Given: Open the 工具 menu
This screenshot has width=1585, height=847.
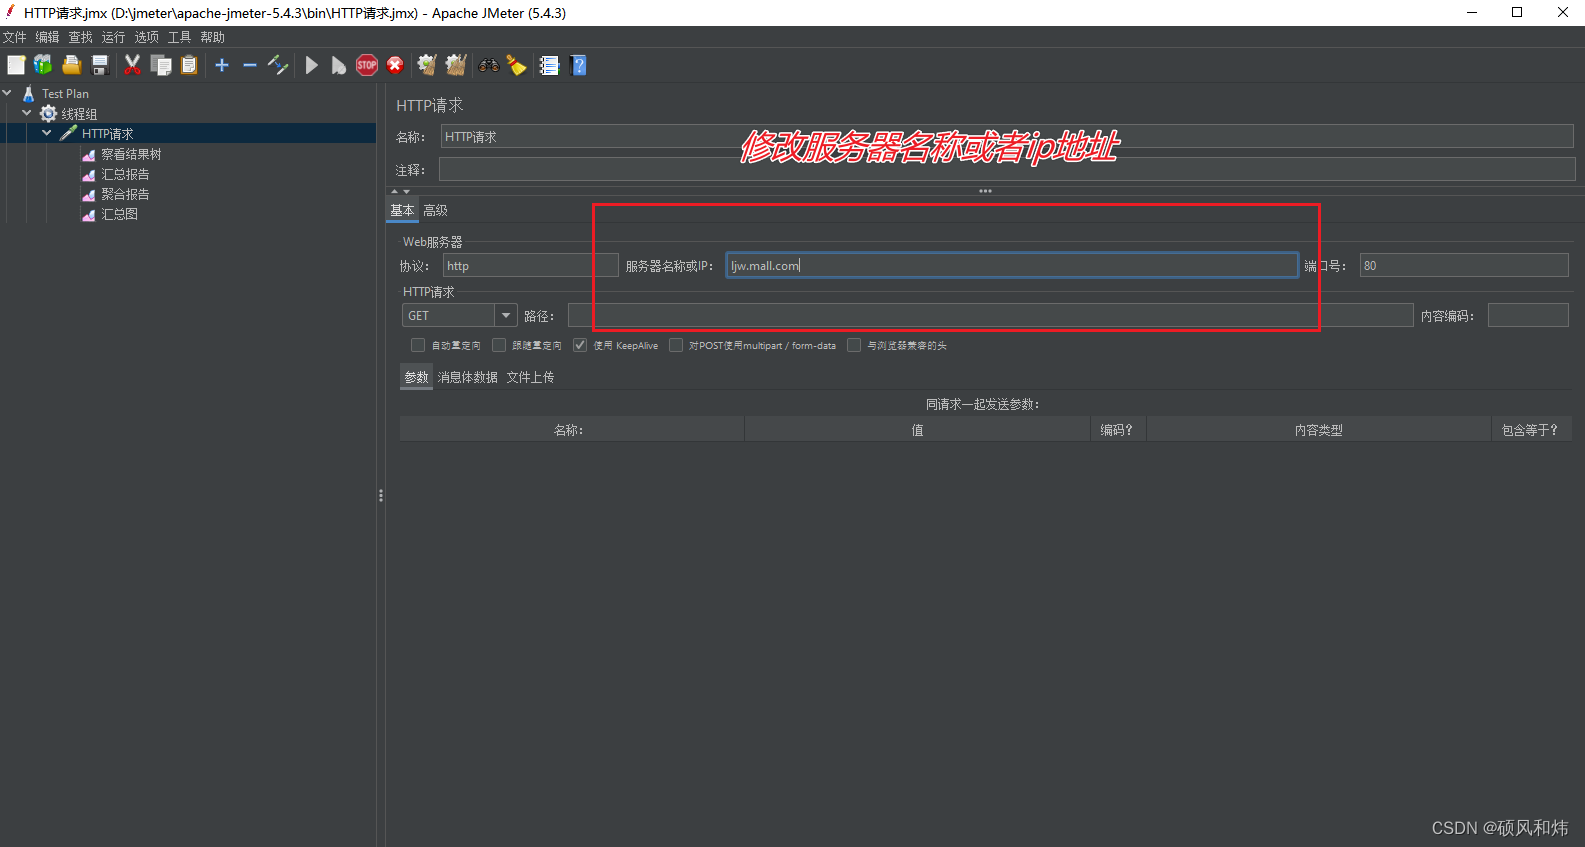Looking at the screenshot, I should 179,37.
